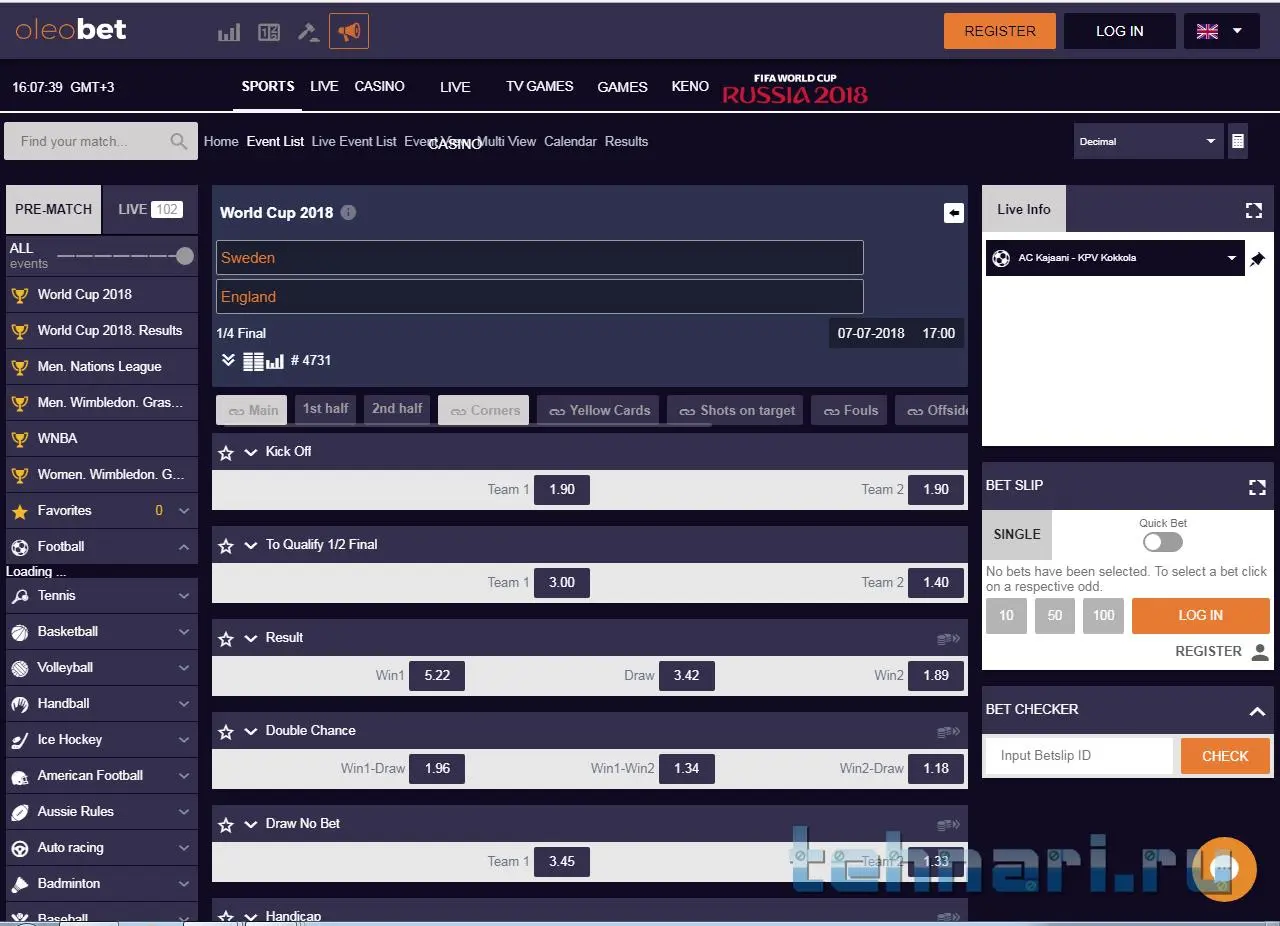Open the Decimal odds format dropdown

(x=1148, y=141)
